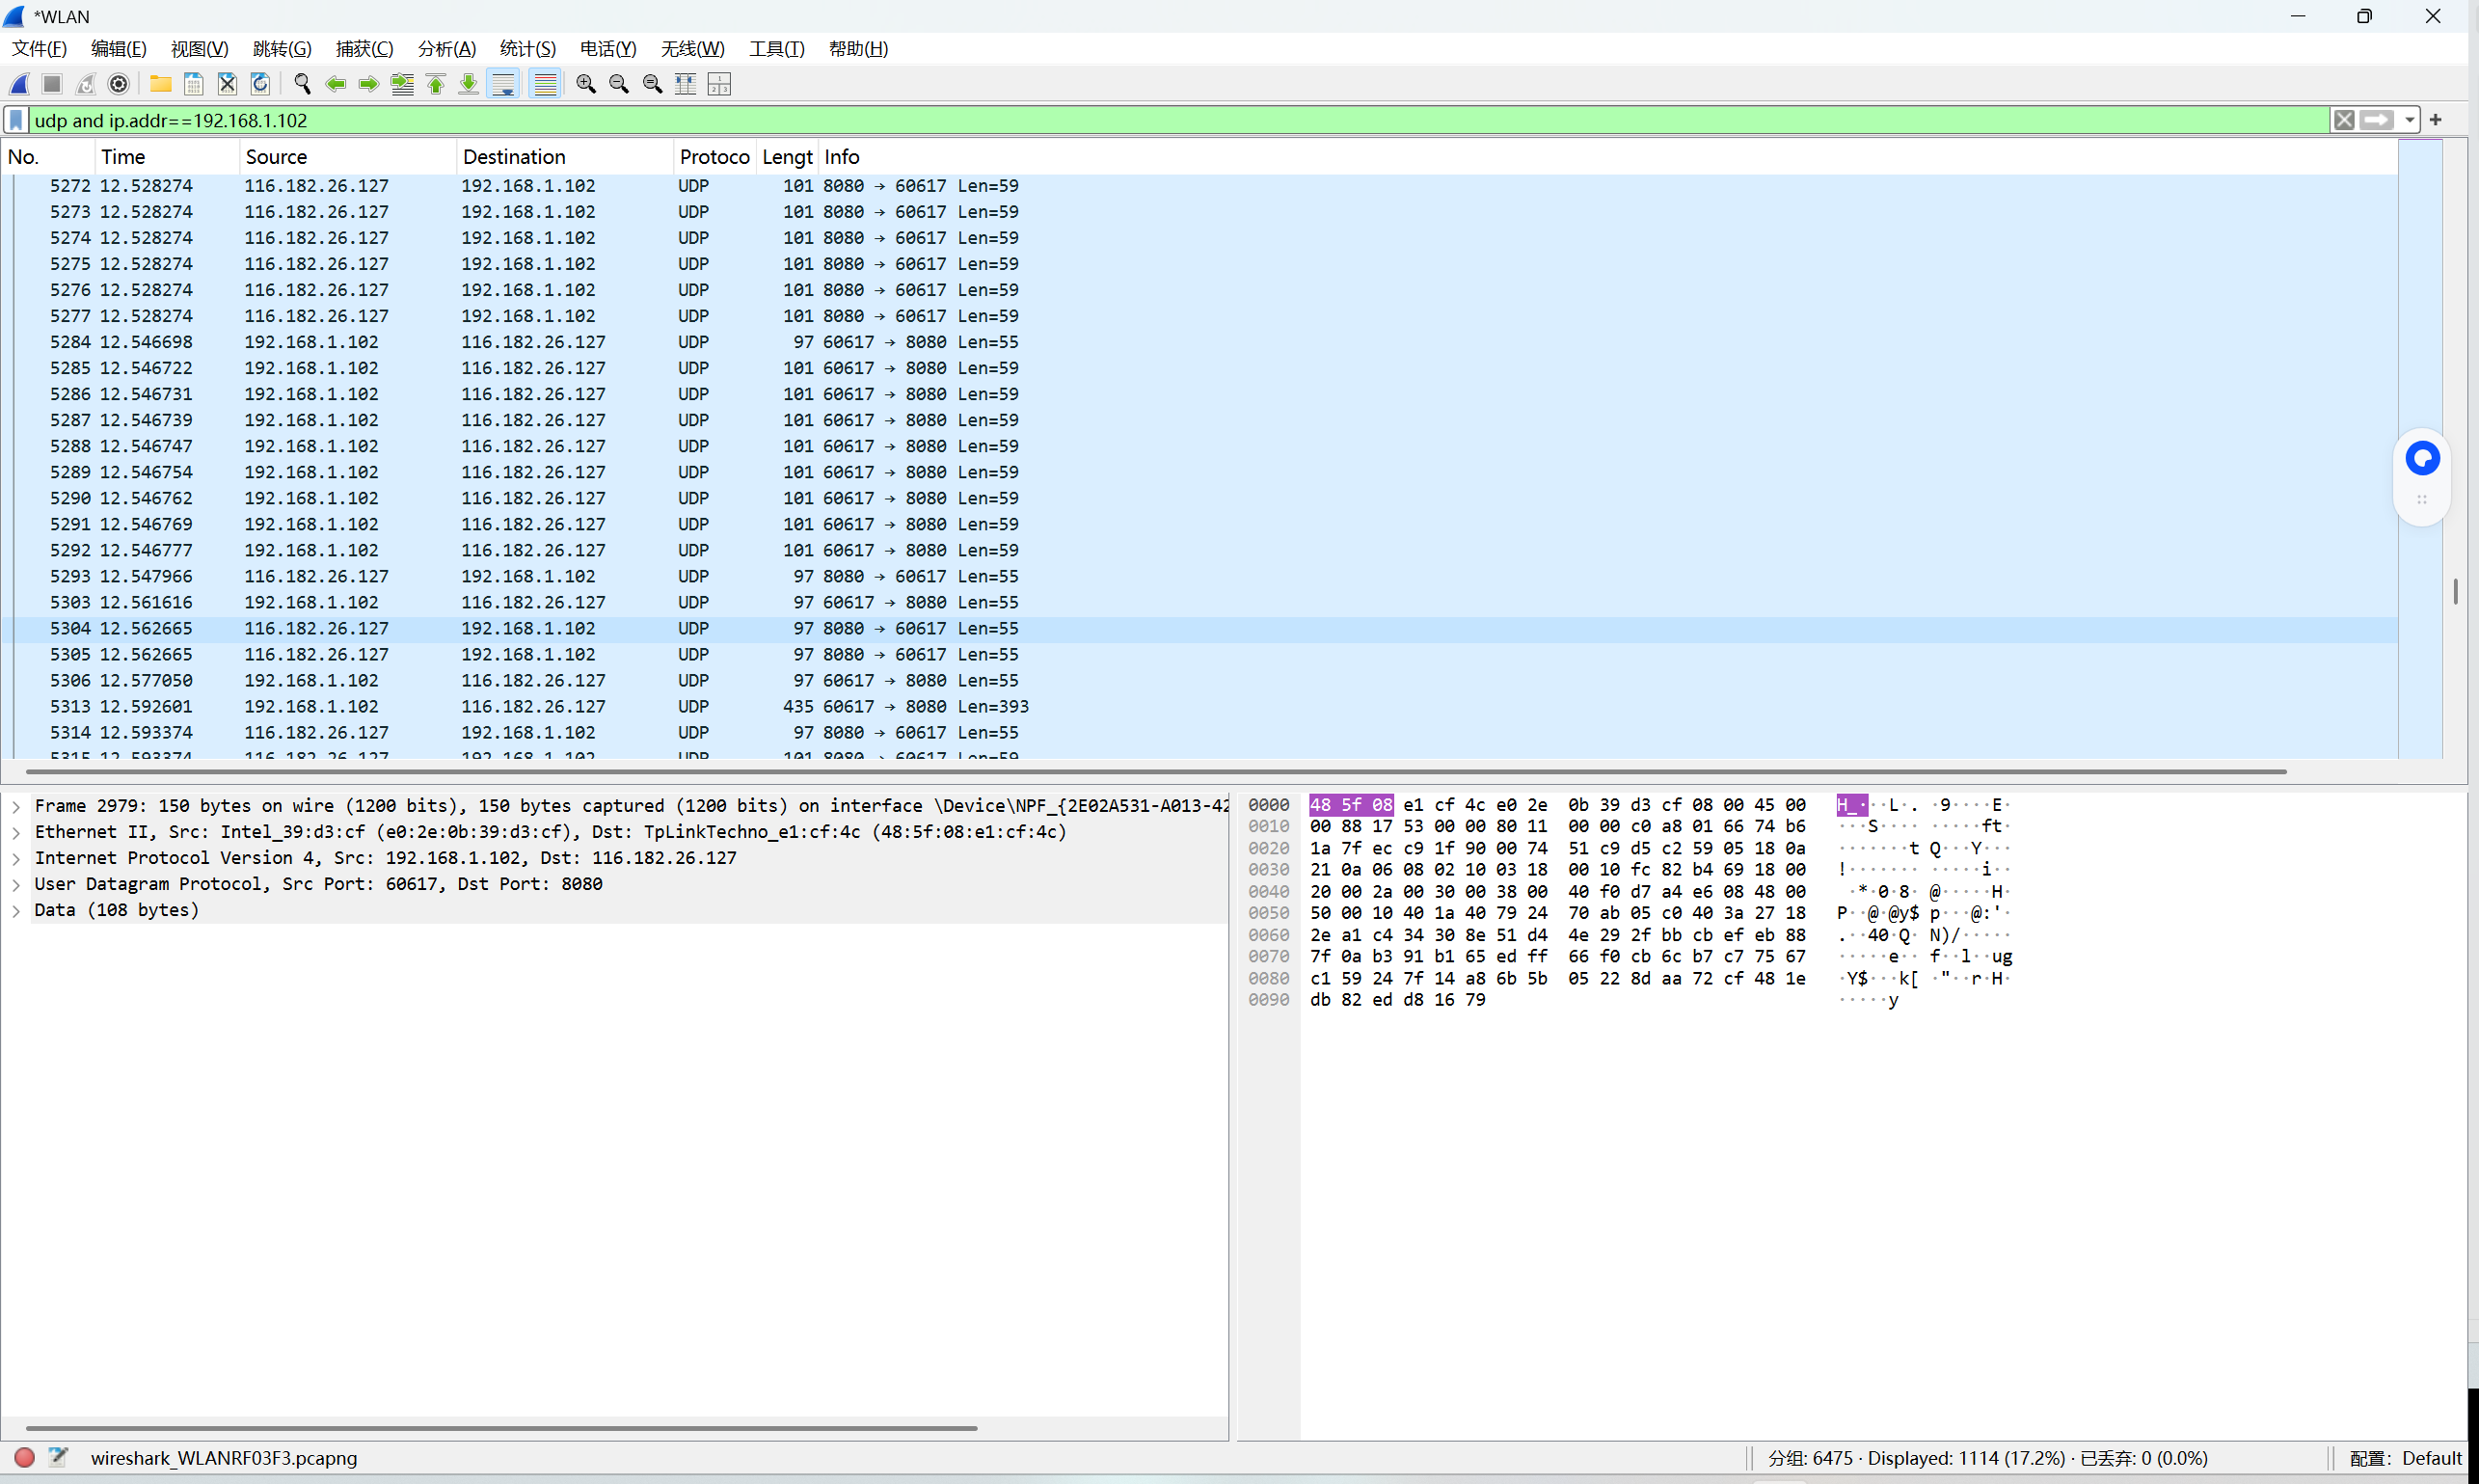
Task: Open the 统计(S) menu
Action: tap(527, 48)
